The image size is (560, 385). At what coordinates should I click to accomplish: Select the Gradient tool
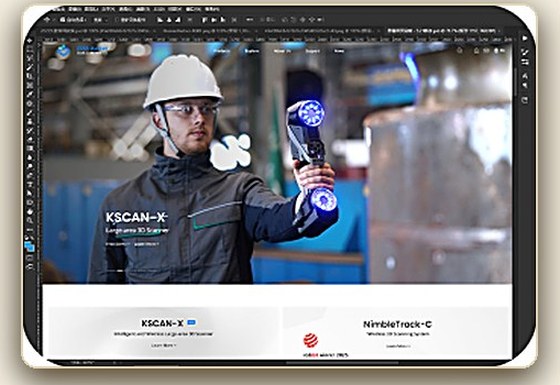click(30, 148)
